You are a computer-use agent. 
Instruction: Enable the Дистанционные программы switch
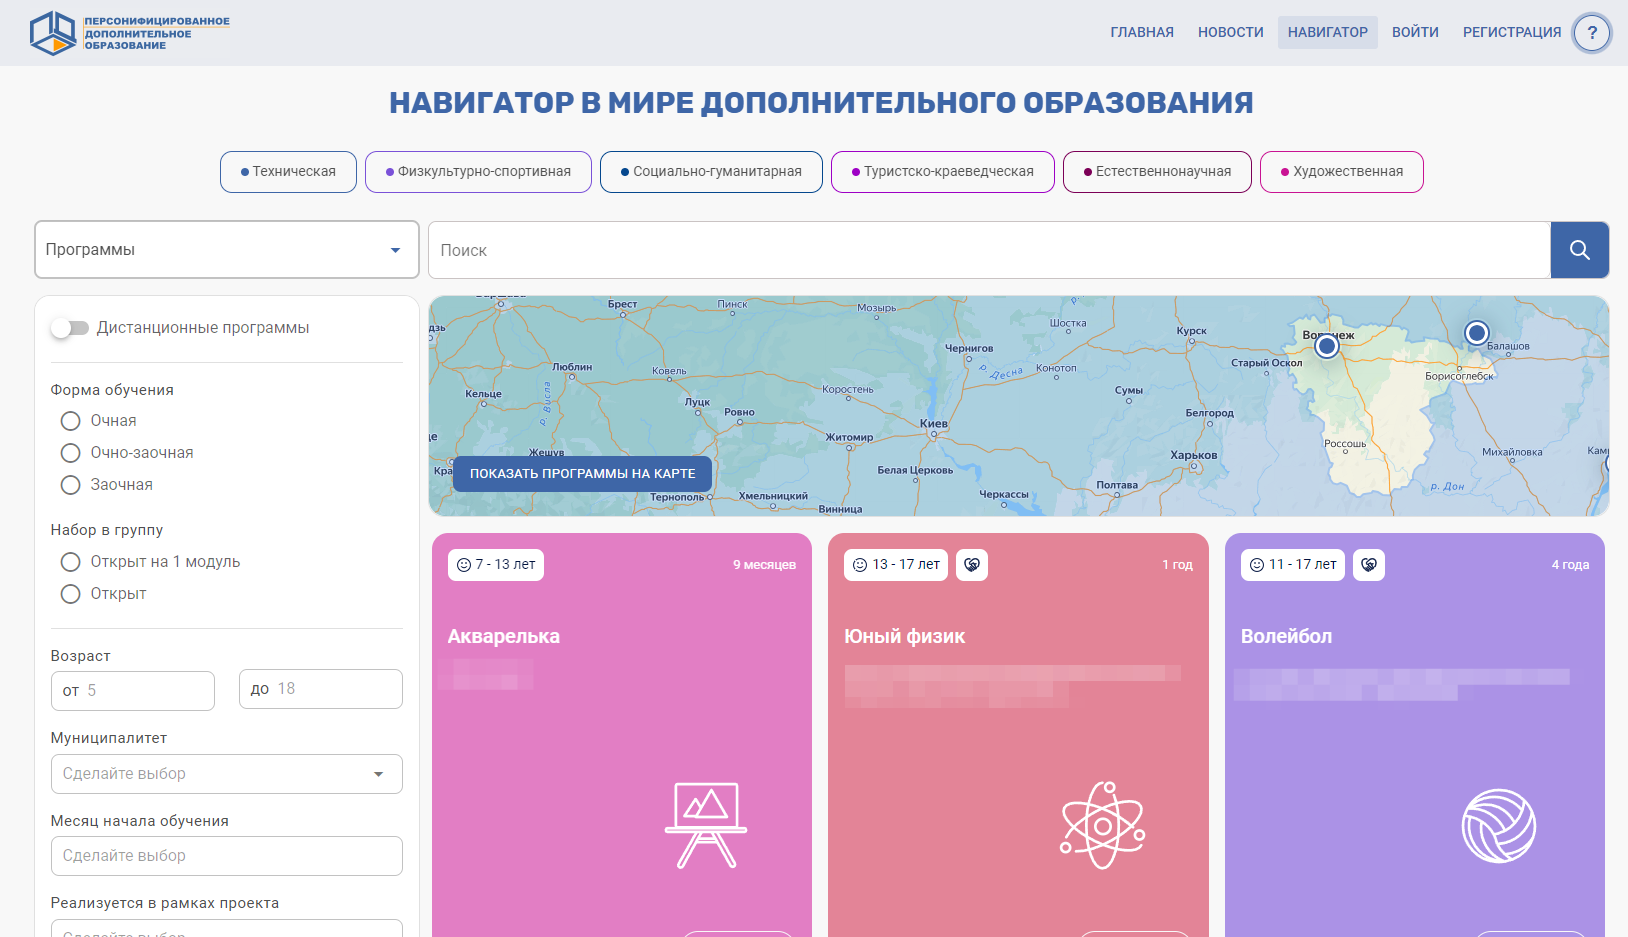[x=70, y=328]
